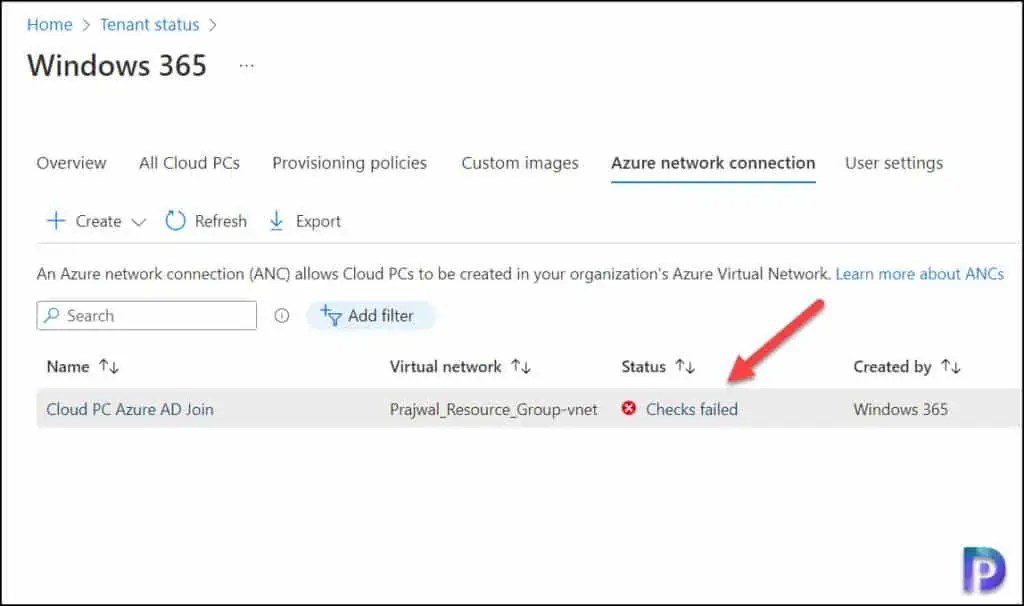The width and height of the screenshot is (1024, 606).
Task: Expand the Create dropdown chevron
Action: tap(137, 223)
